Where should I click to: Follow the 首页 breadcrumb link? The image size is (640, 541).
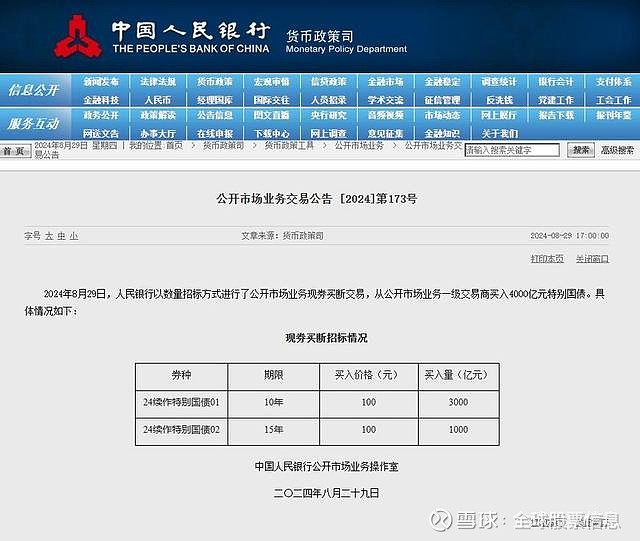point(174,146)
